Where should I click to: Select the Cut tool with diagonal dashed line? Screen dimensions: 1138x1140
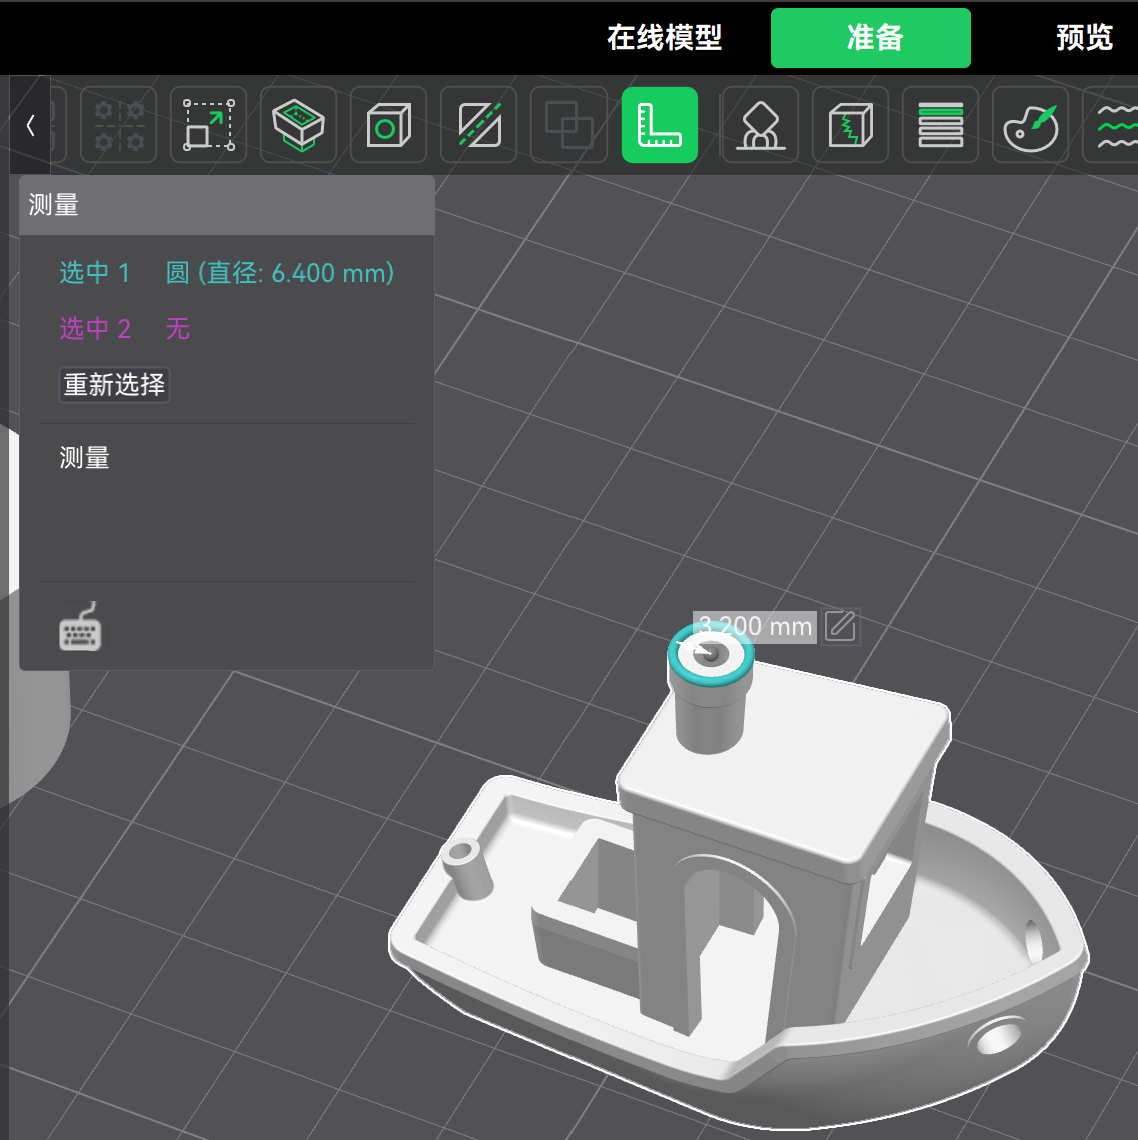coord(478,125)
